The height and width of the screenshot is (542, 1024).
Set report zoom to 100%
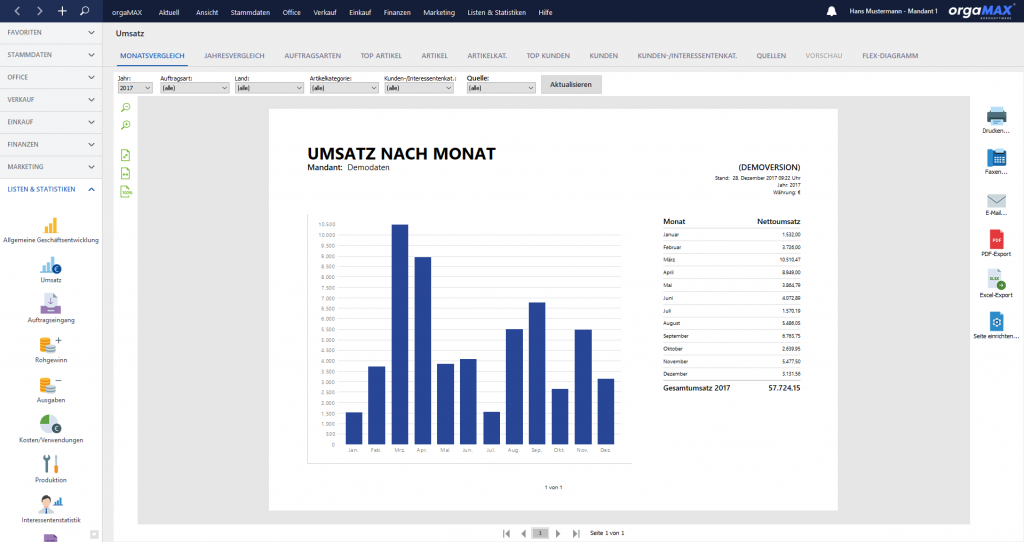tap(126, 191)
